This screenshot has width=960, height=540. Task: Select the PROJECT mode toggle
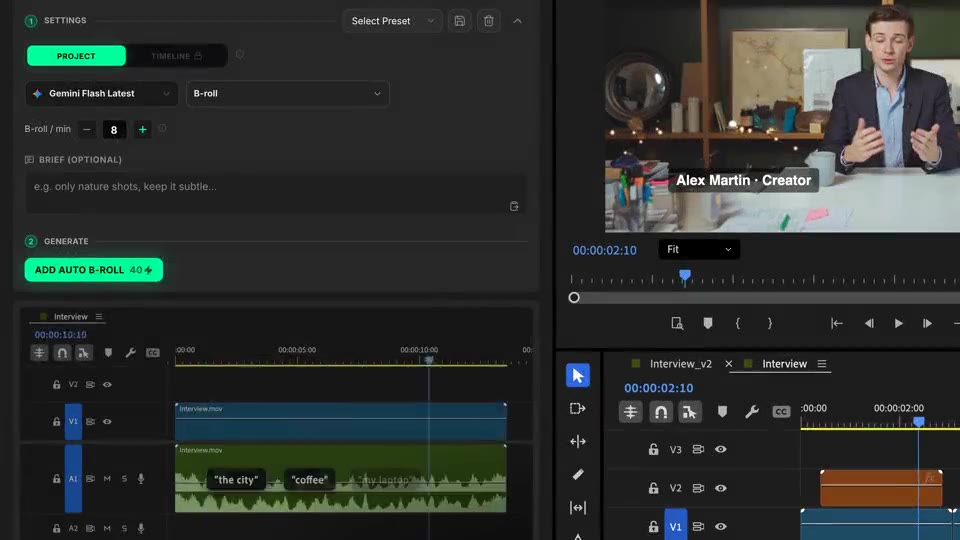(76, 56)
